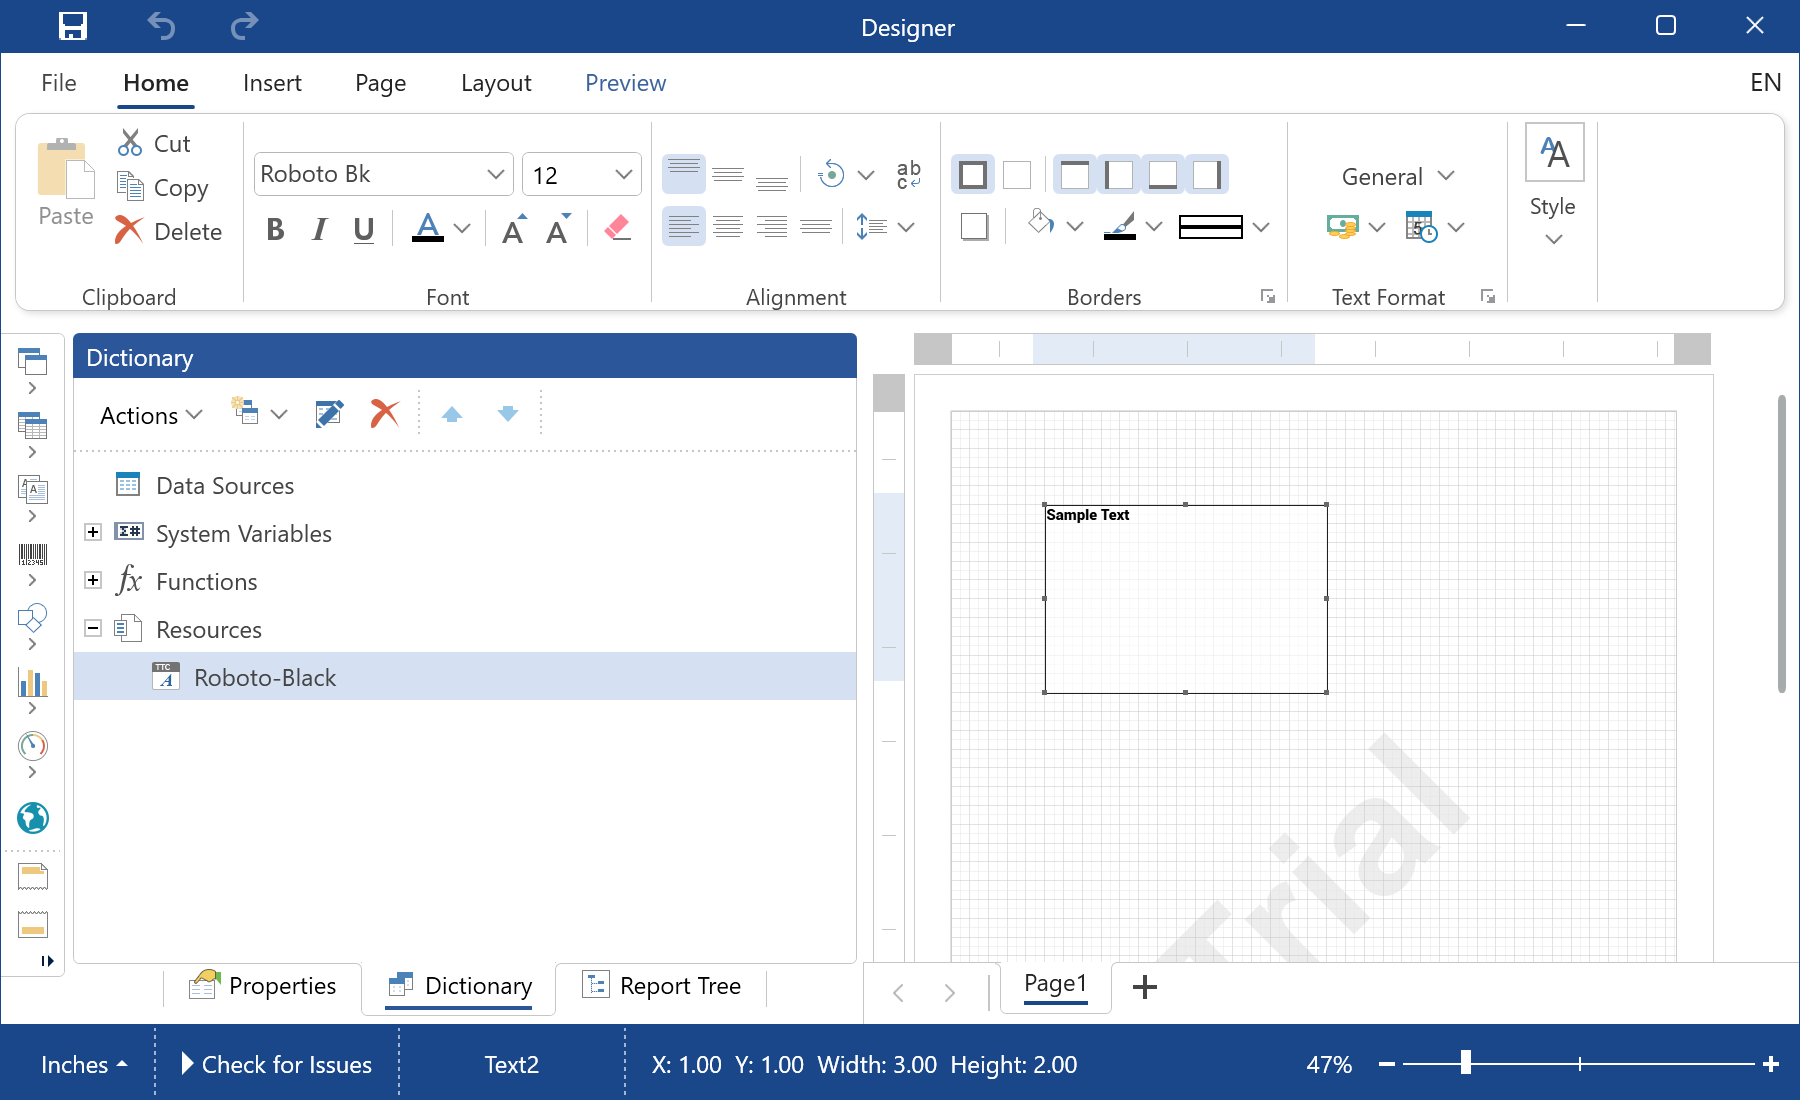Click the globe map icon in left sidebar
The height and width of the screenshot is (1100, 1800).
[33, 818]
